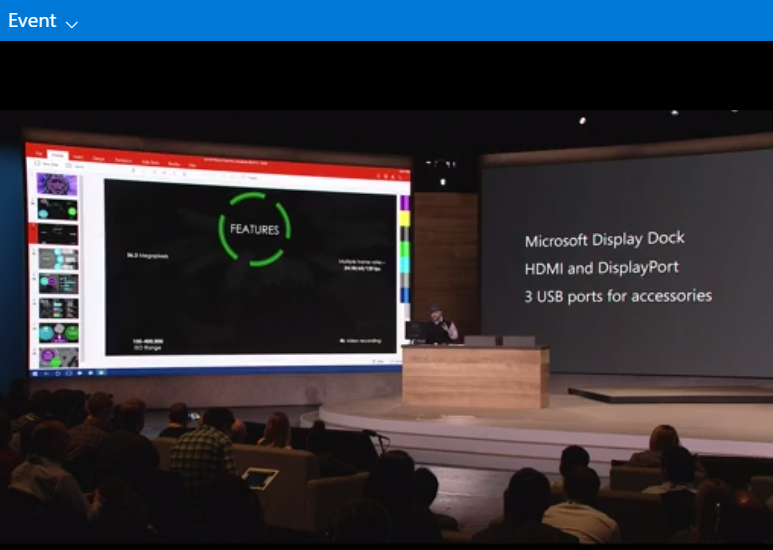Screen dimensions: 773x550
Task: Select the Home tab in projected PowerPoint
Action: [58, 155]
